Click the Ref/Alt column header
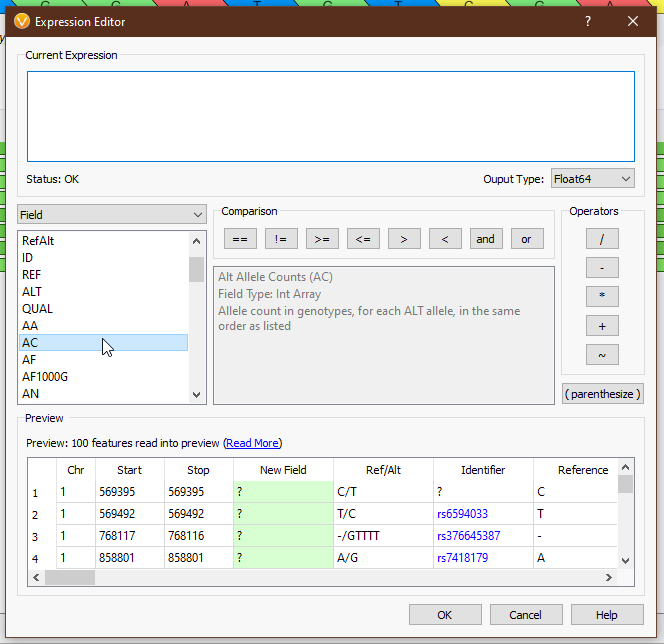 383,470
